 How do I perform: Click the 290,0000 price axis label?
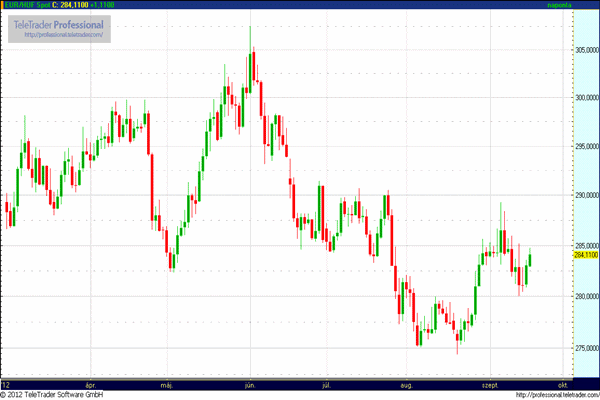click(x=587, y=195)
